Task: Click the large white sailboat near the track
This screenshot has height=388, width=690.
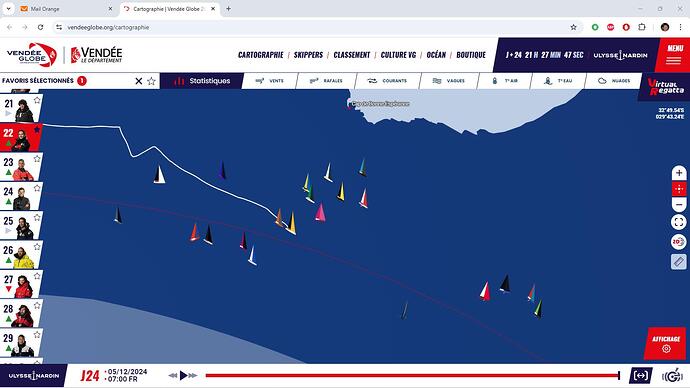Action: [159, 175]
